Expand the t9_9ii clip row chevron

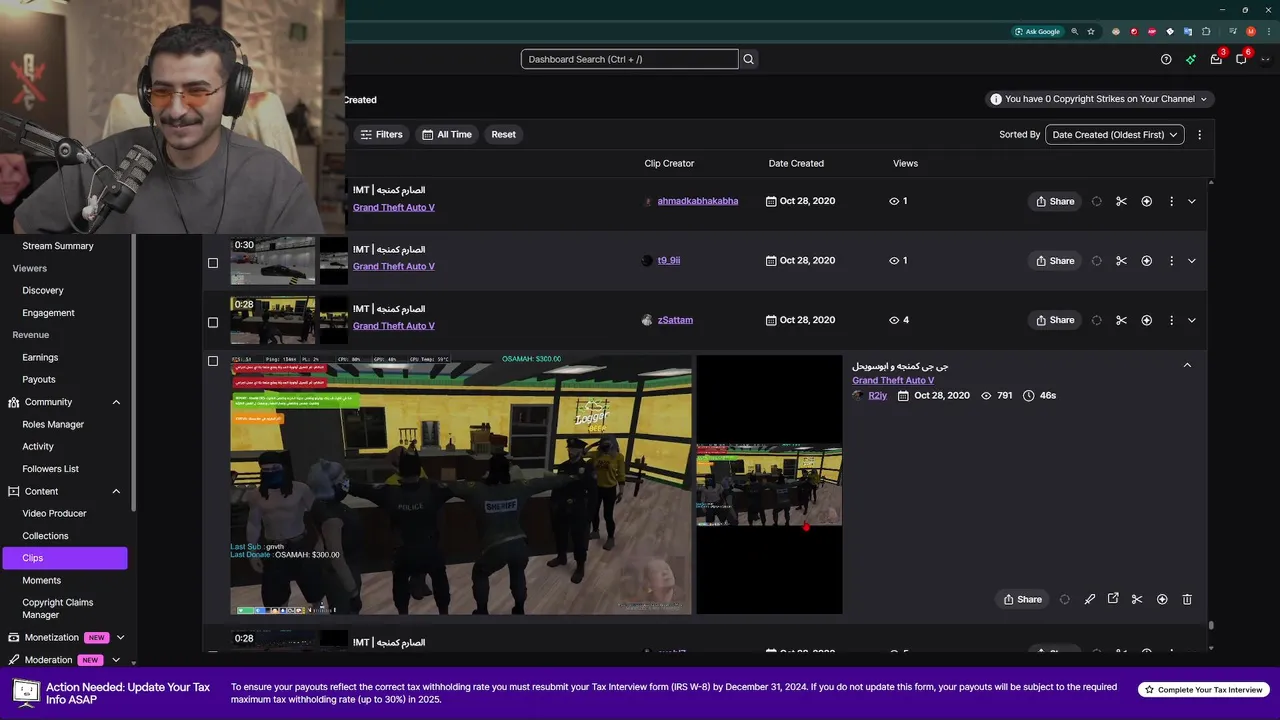coord(1192,261)
